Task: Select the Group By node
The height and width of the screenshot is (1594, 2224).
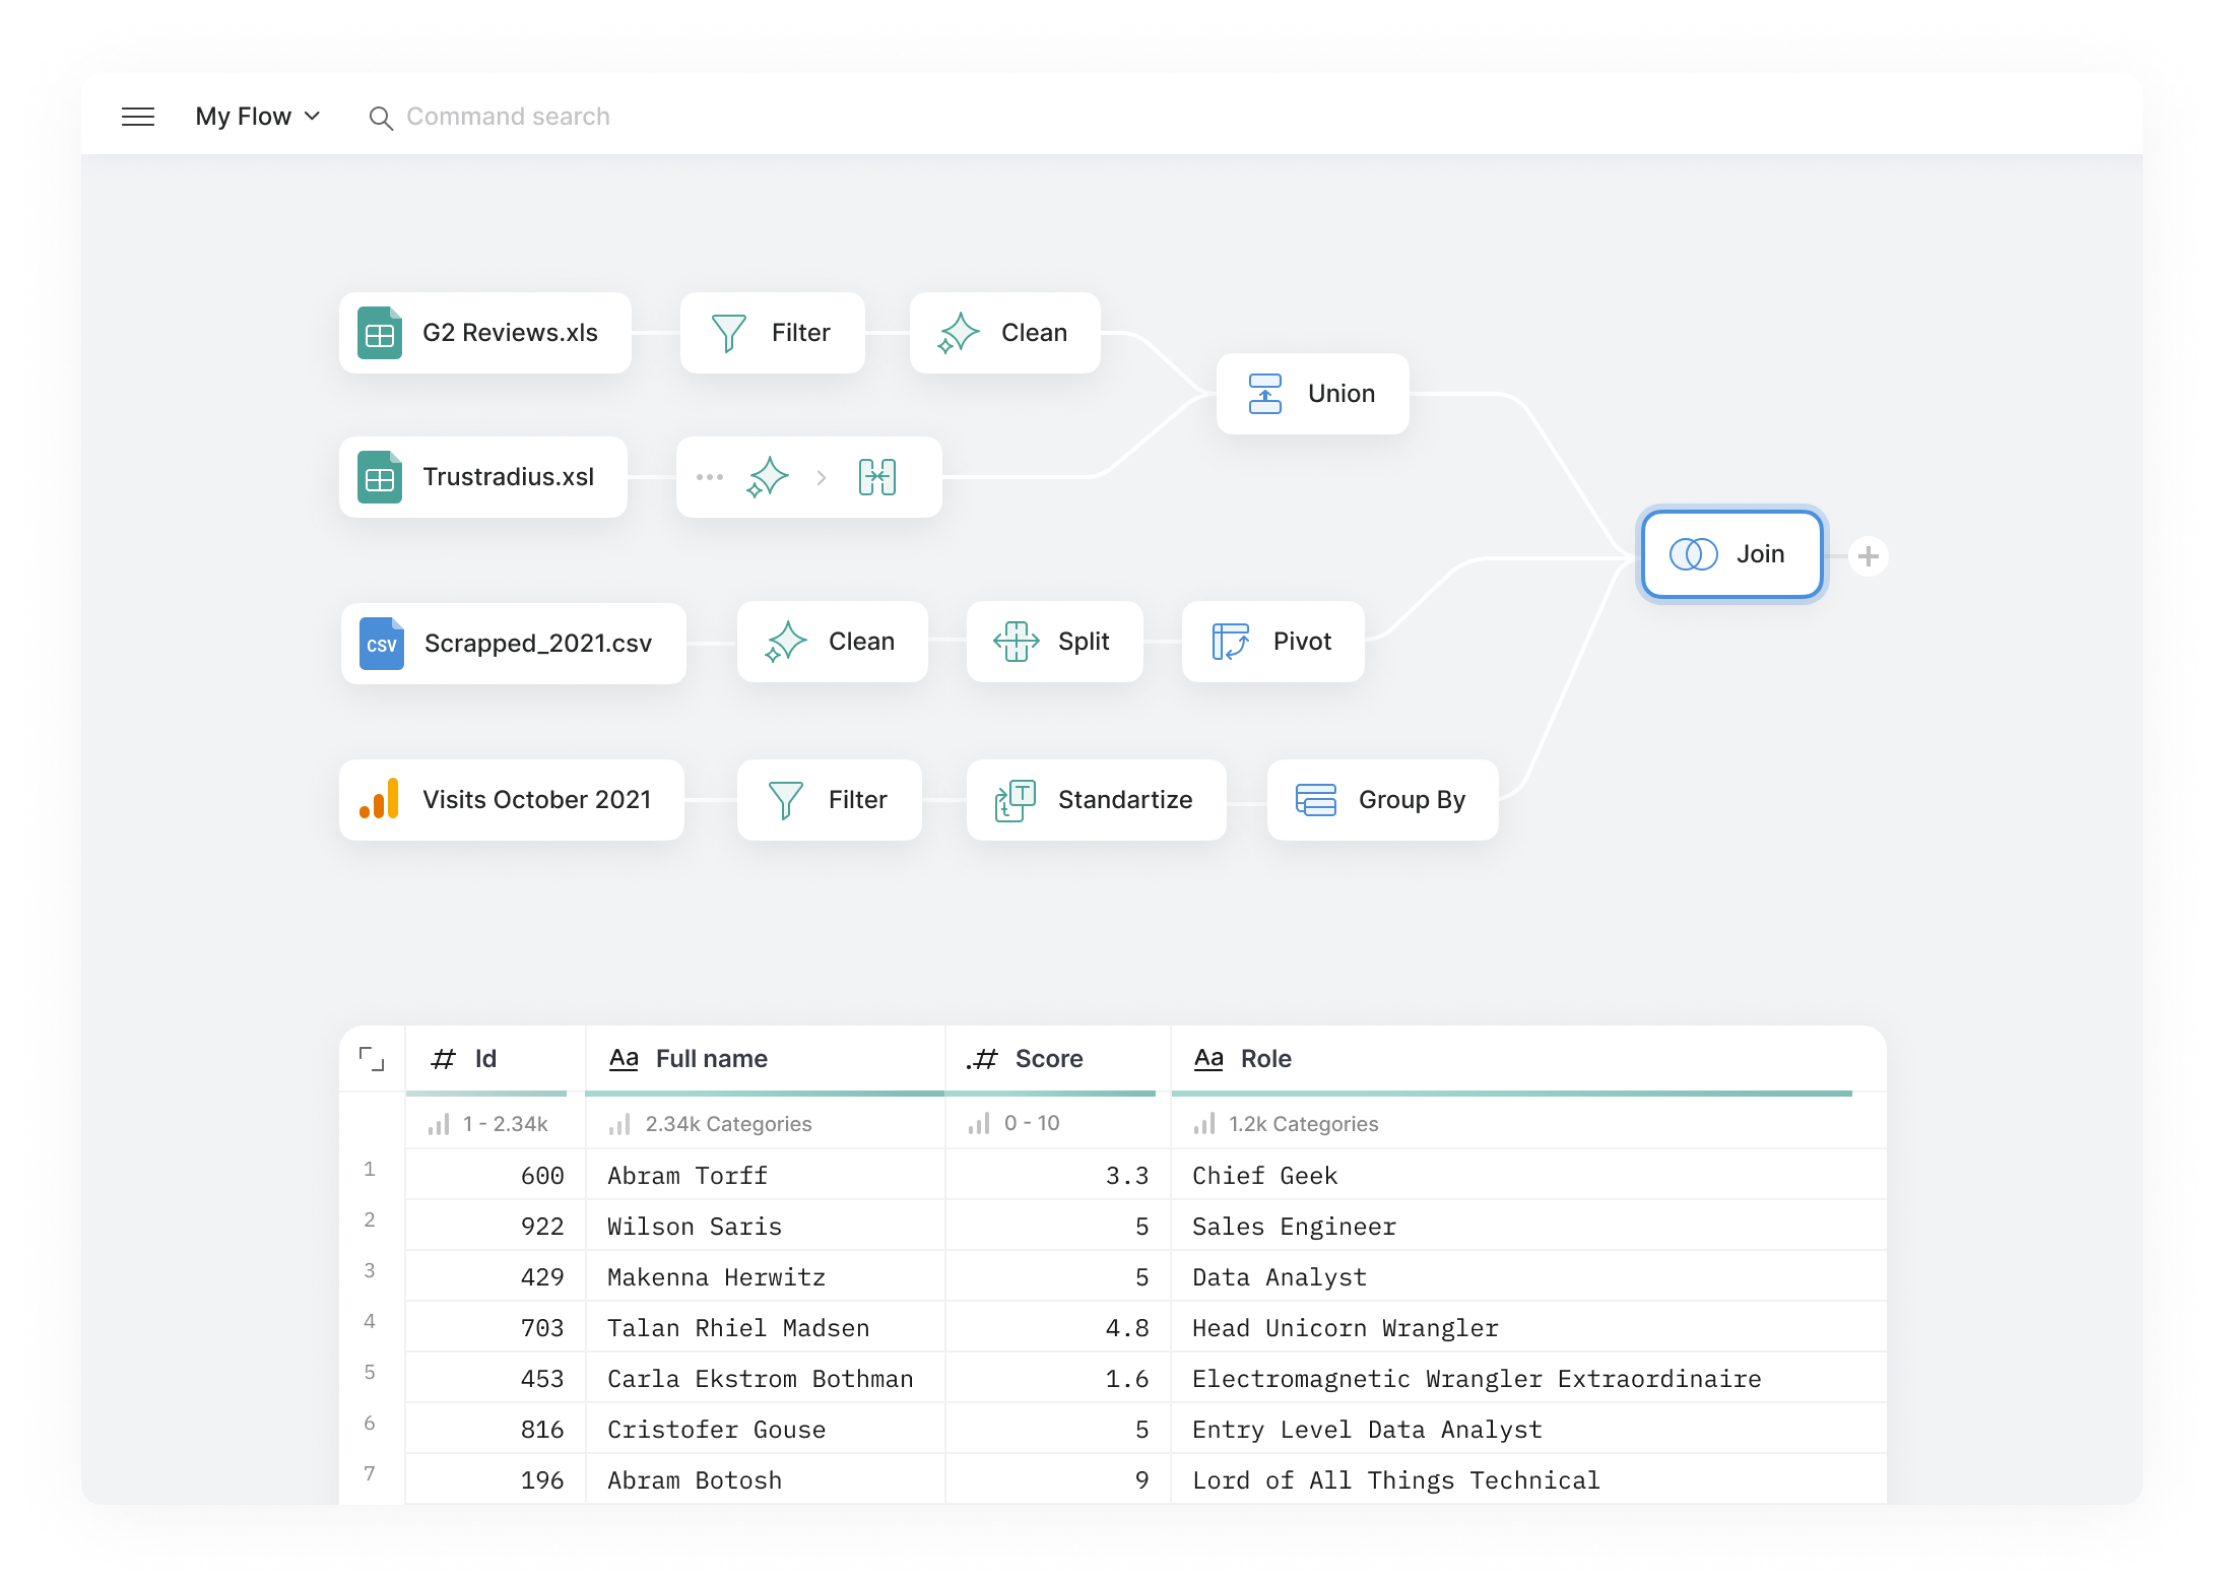Action: pos(1382,800)
